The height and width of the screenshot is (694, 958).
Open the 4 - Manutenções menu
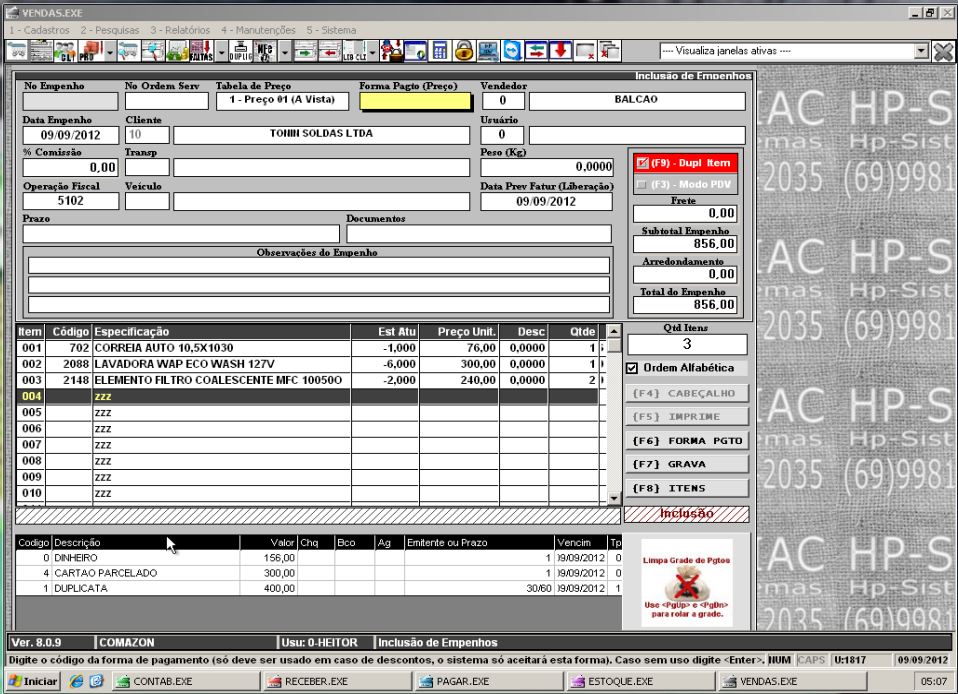pyautogui.click(x=258, y=30)
